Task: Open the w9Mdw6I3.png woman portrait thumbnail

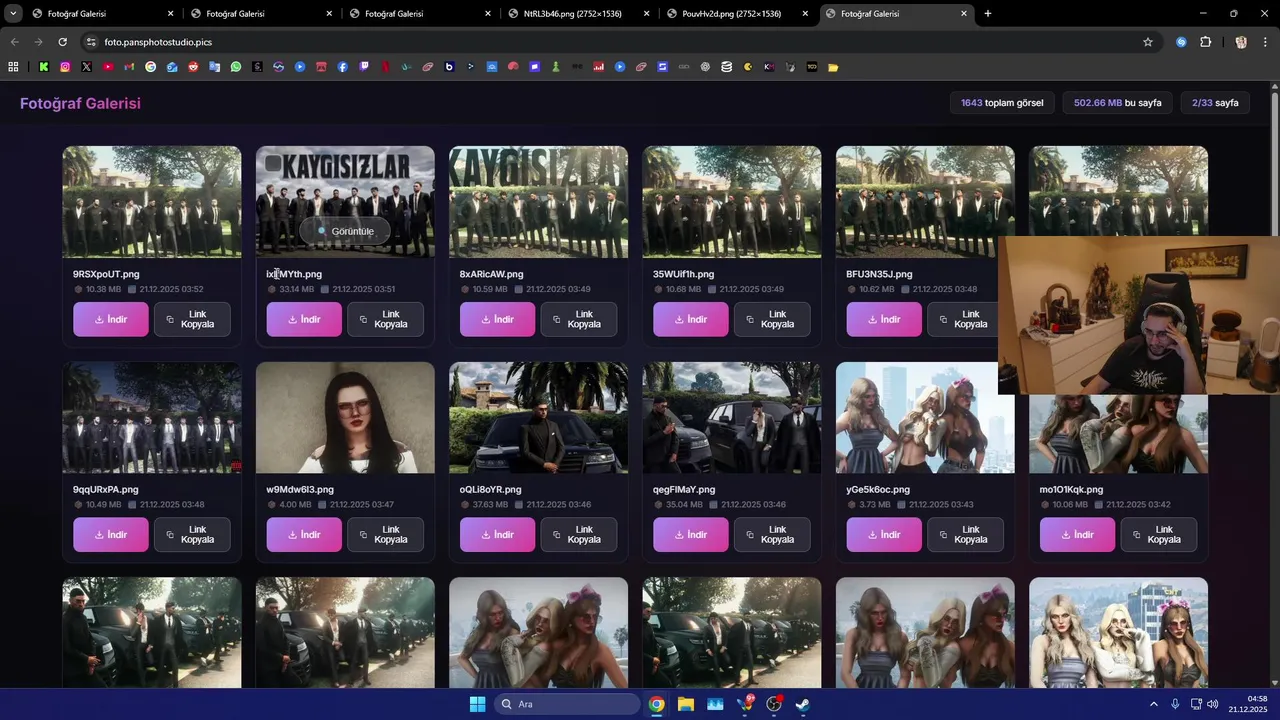Action: [x=345, y=417]
